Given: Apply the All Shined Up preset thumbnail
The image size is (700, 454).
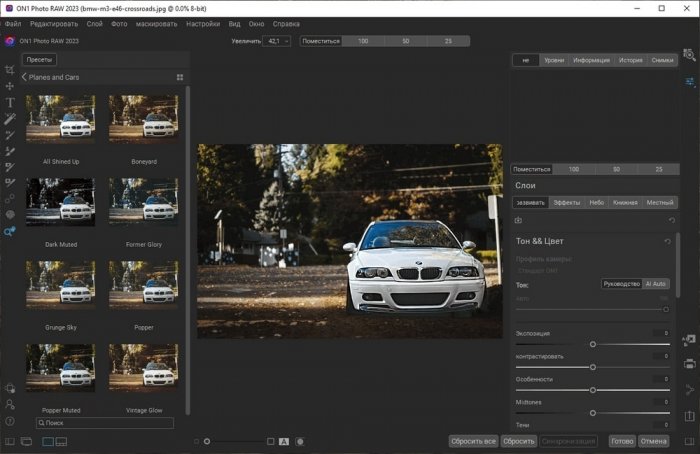Looking at the screenshot, I should (x=61, y=118).
